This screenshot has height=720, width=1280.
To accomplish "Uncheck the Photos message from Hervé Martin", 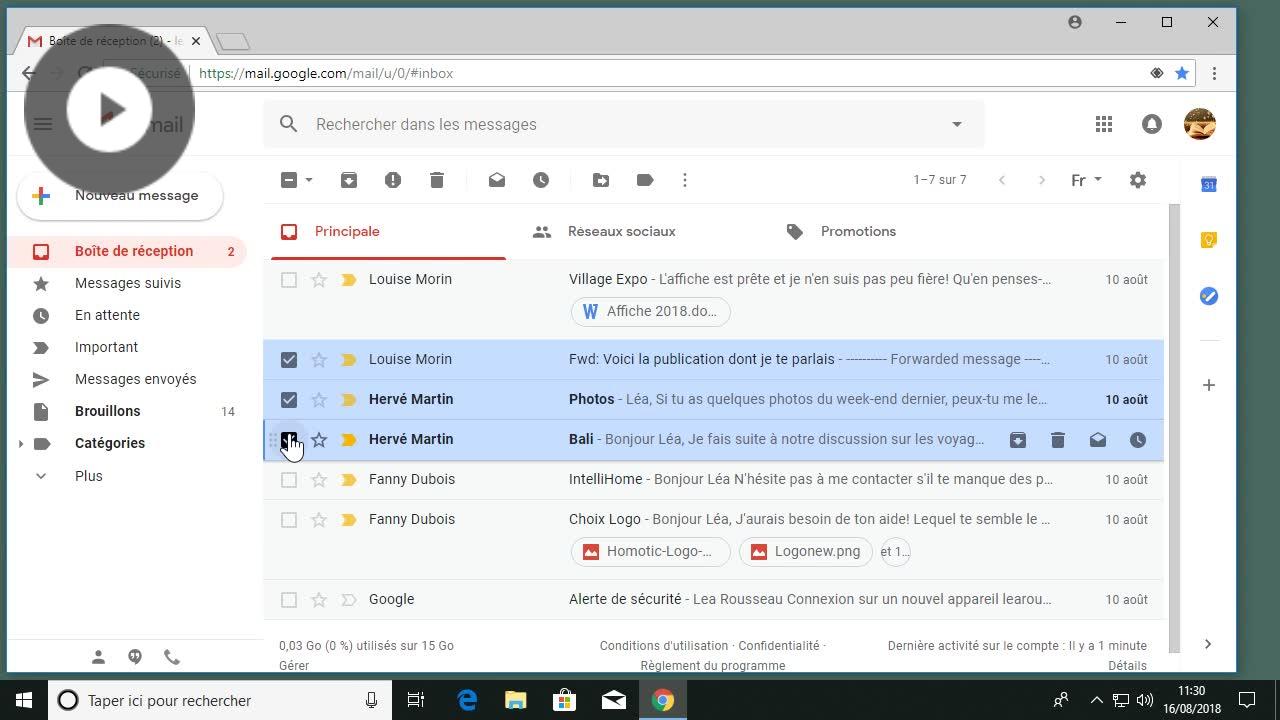I will (x=289, y=400).
